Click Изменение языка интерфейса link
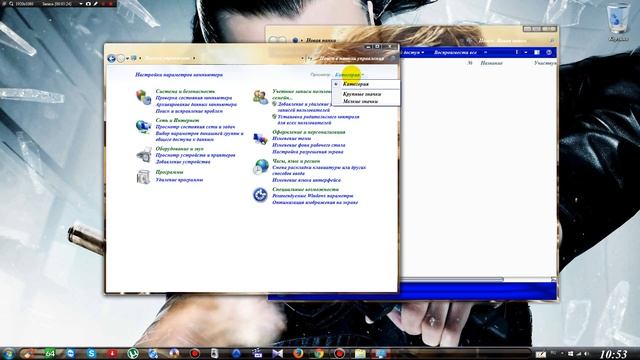640x360 pixels. pyautogui.click(x=306, y=180)
